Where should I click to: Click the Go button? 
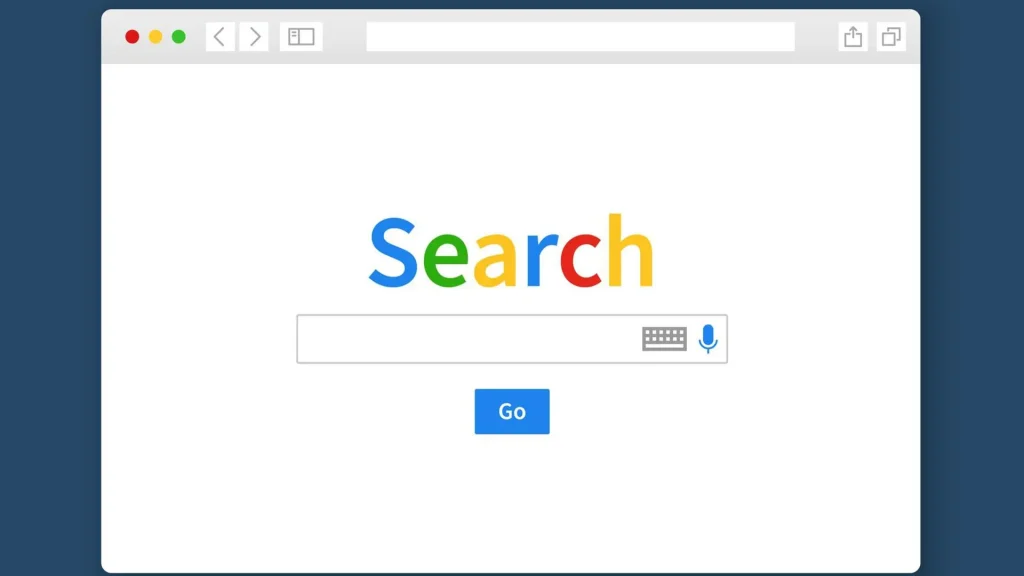[x=512, y=411]
